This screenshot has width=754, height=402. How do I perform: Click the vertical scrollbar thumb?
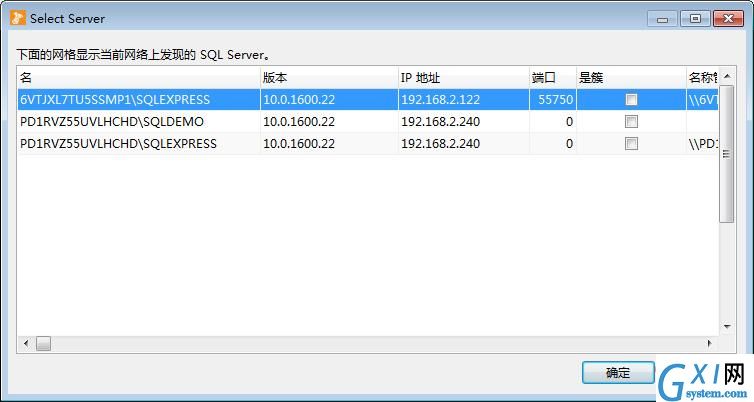pos(727,154)
